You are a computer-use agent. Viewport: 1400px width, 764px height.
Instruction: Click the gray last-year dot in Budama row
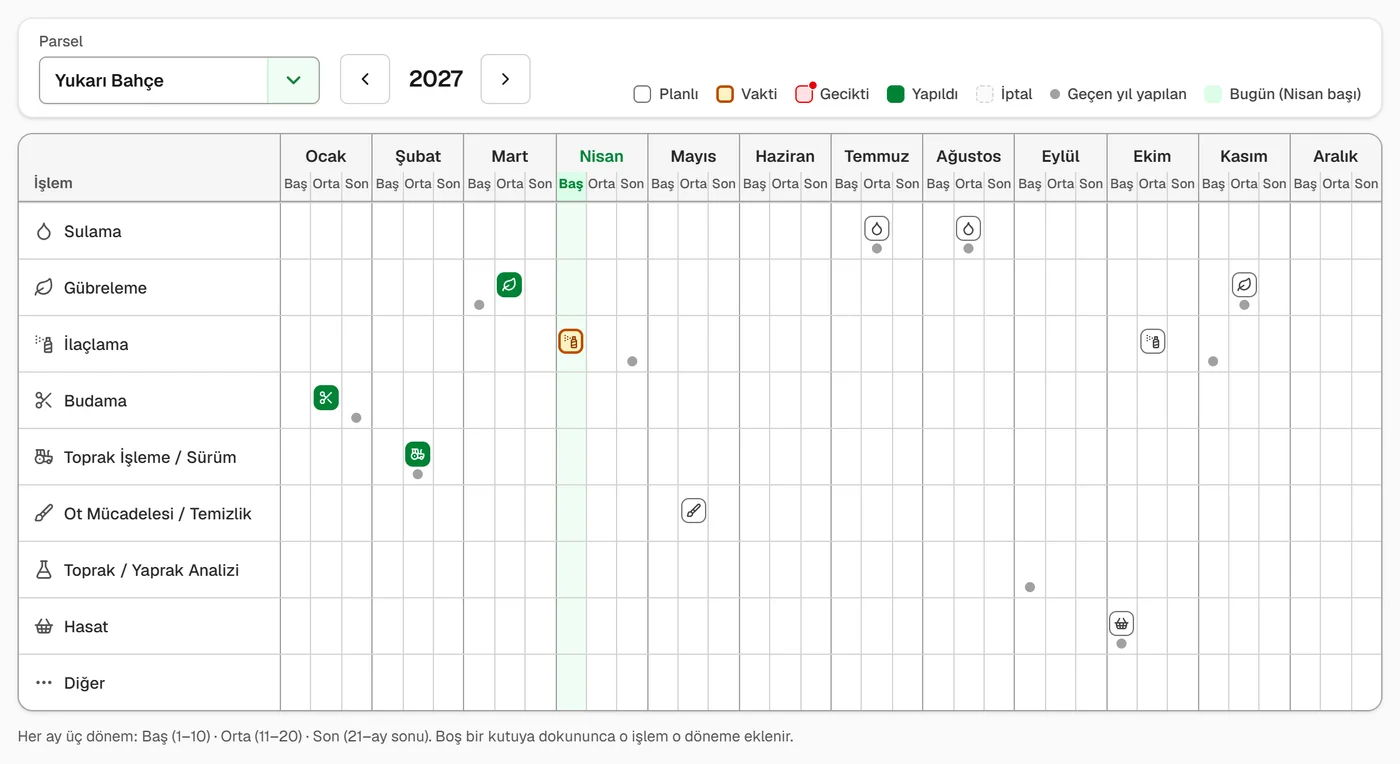coord(356,418)
